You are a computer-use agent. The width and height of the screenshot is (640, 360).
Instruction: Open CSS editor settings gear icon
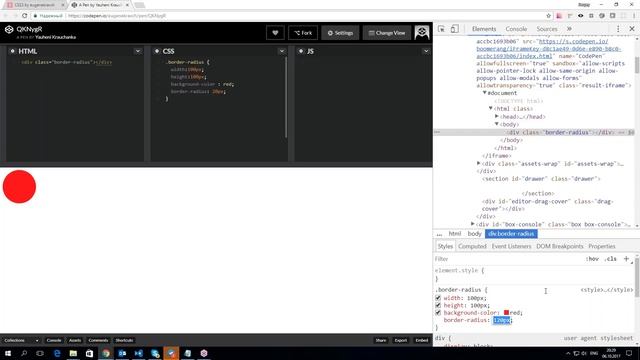tap(157, 51)
